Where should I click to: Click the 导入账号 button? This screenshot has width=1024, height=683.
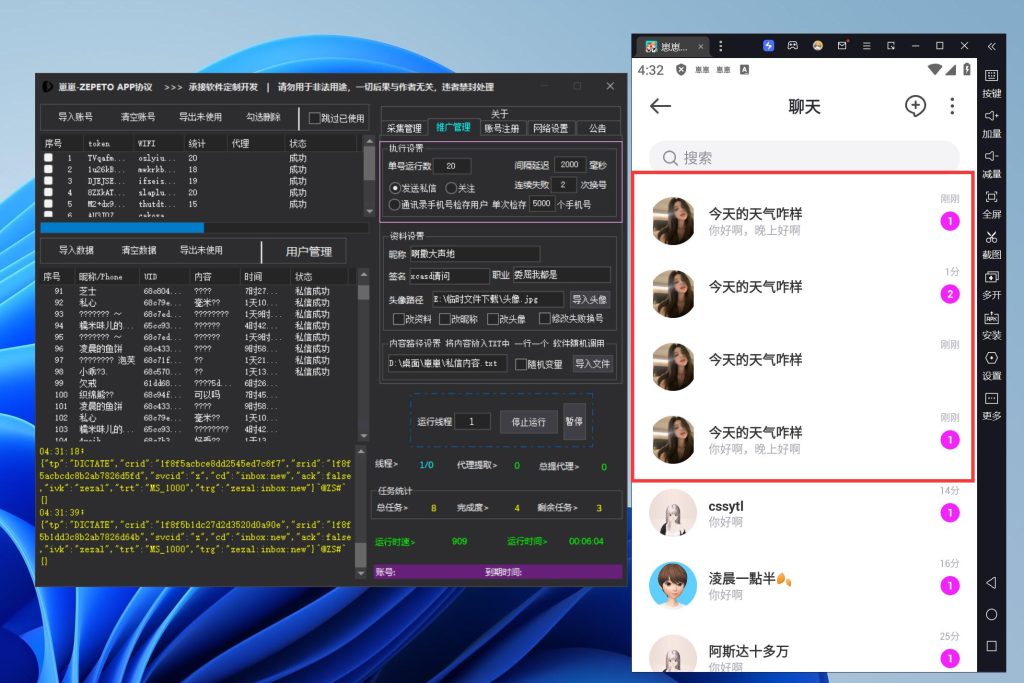[x=76, y=117]
